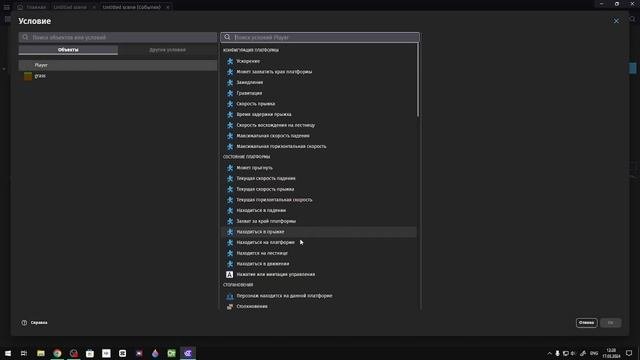Select the grass object row
Screen dimensions: 640x360
click(x=118, y=76)
